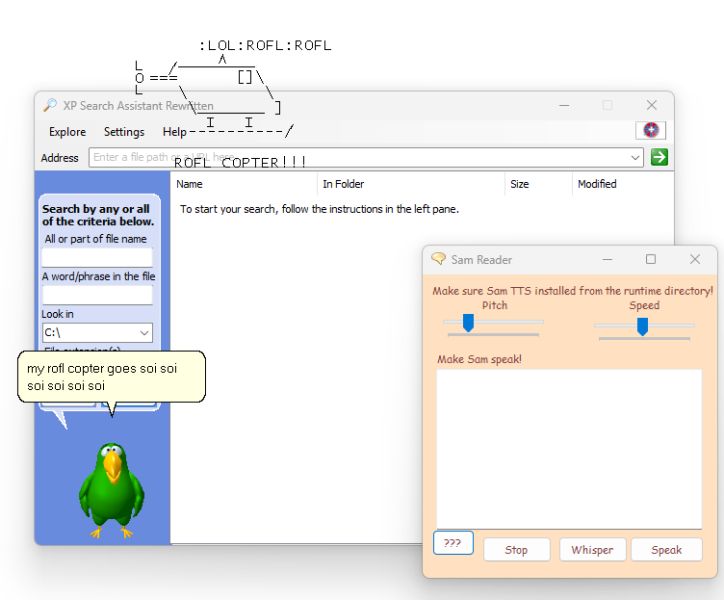
Task: Open the Explore menu
Action: (x=67, y=132)
